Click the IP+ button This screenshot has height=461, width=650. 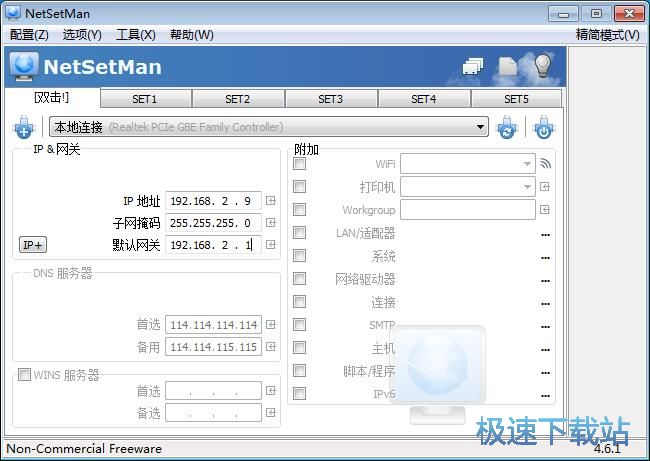click(x=33, y=245)
